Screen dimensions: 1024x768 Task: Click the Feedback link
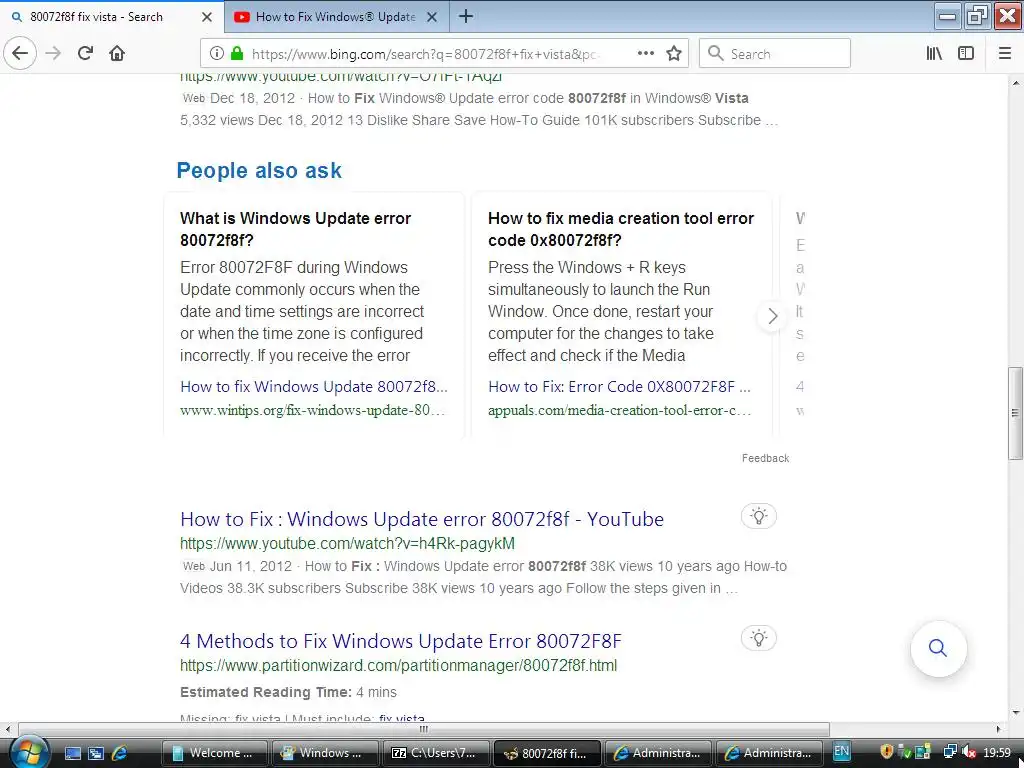765,458
